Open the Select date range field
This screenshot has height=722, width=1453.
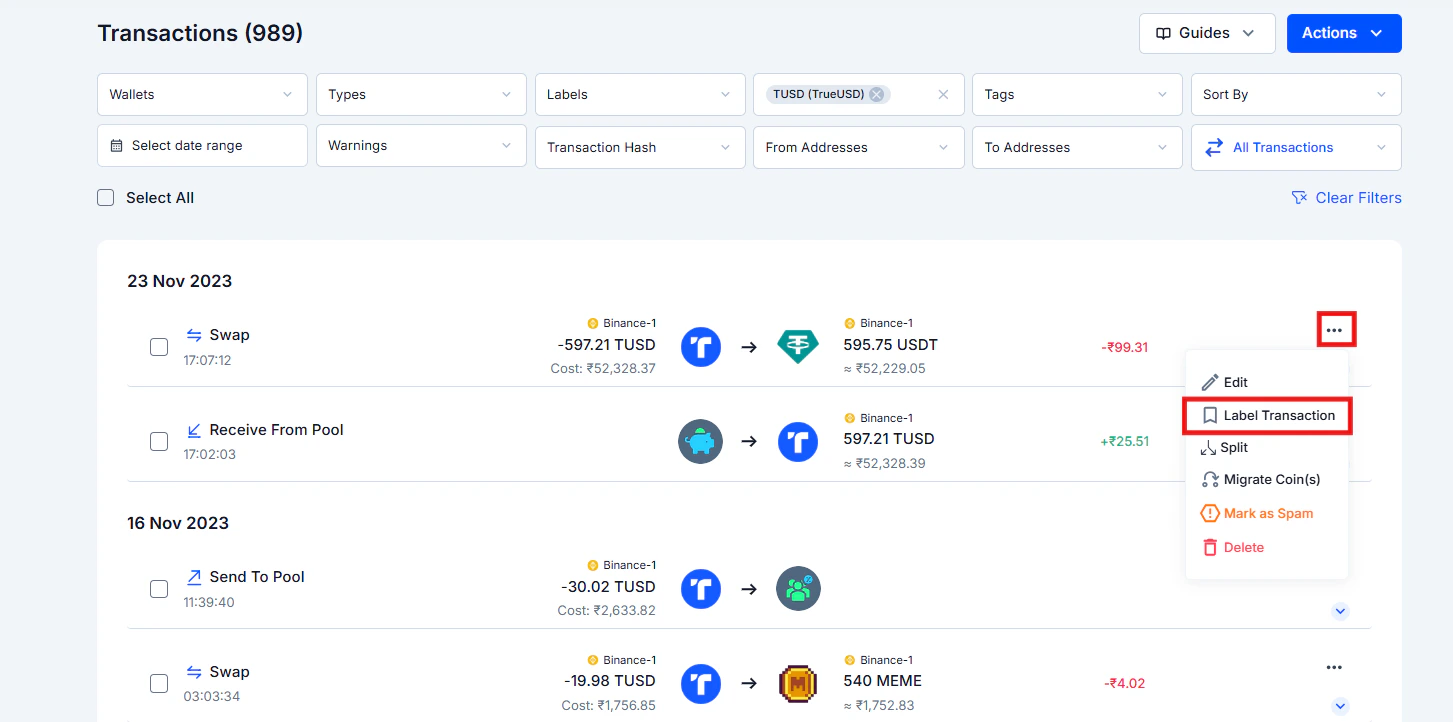click(x=202, y=146)
